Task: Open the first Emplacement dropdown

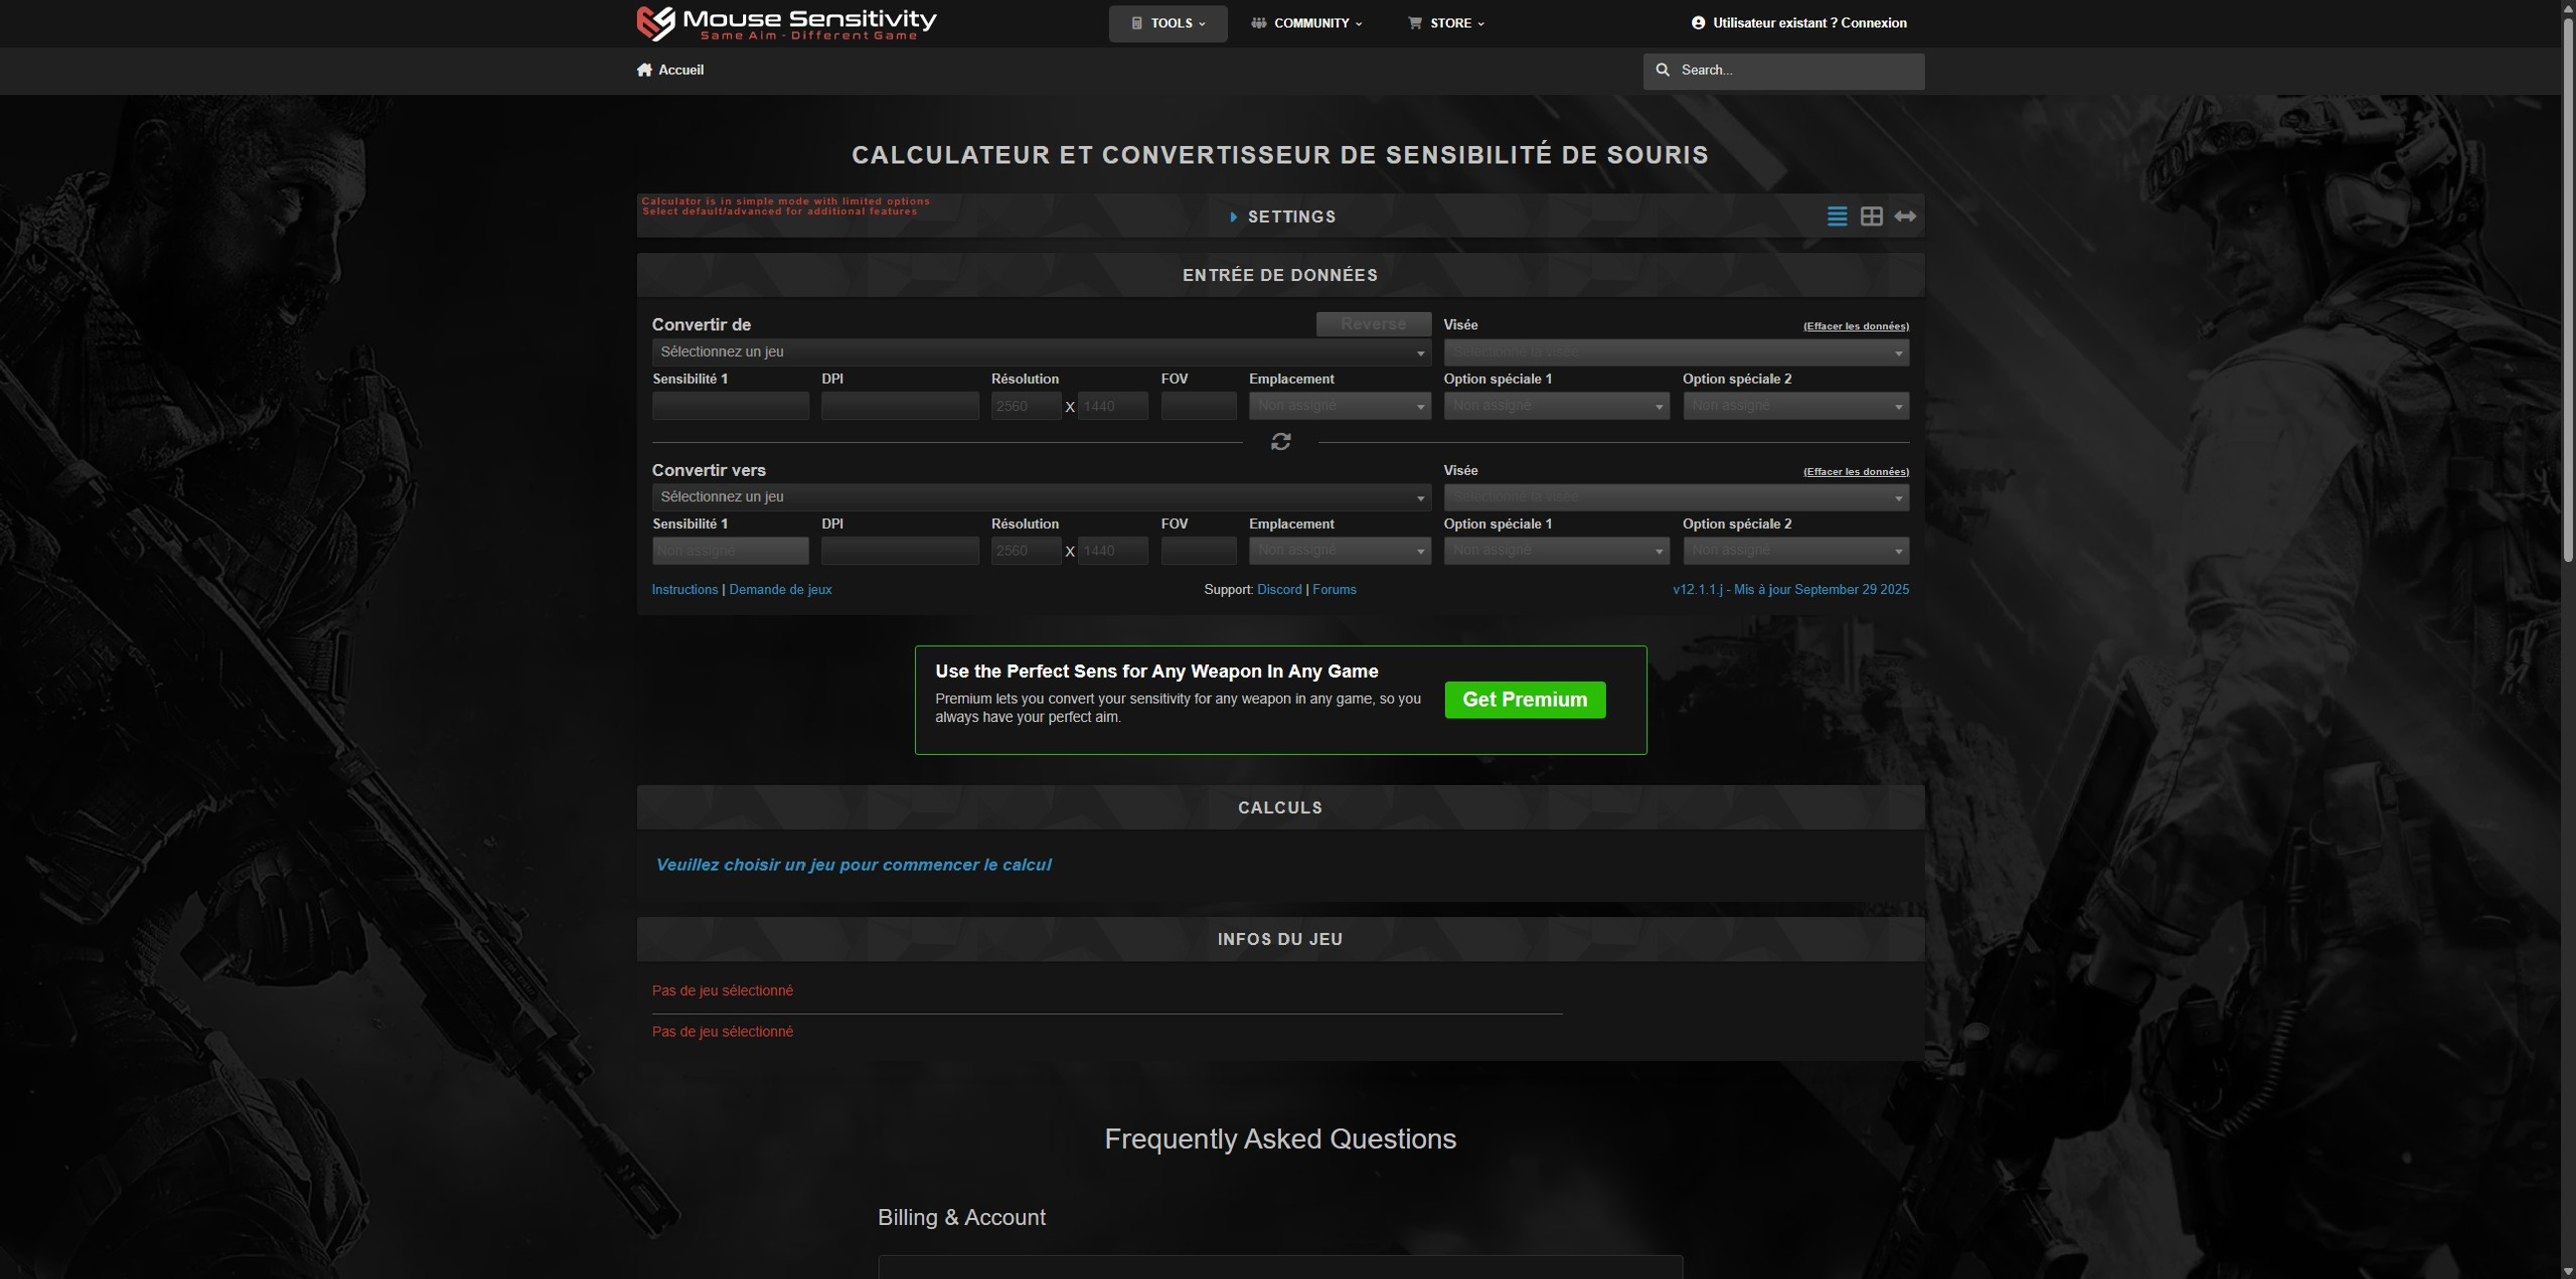Action: tap(1339, 406)
